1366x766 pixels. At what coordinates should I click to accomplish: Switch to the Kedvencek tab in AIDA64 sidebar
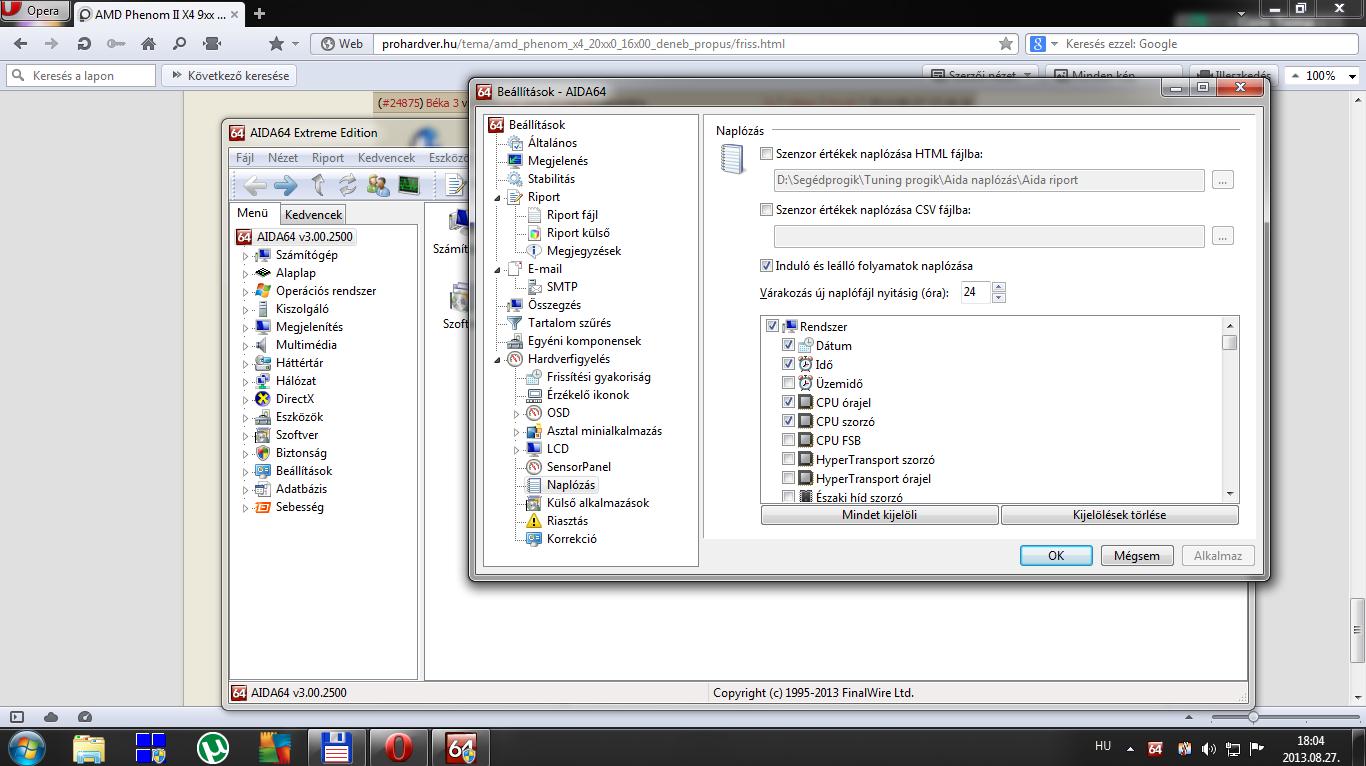[314, 214]
